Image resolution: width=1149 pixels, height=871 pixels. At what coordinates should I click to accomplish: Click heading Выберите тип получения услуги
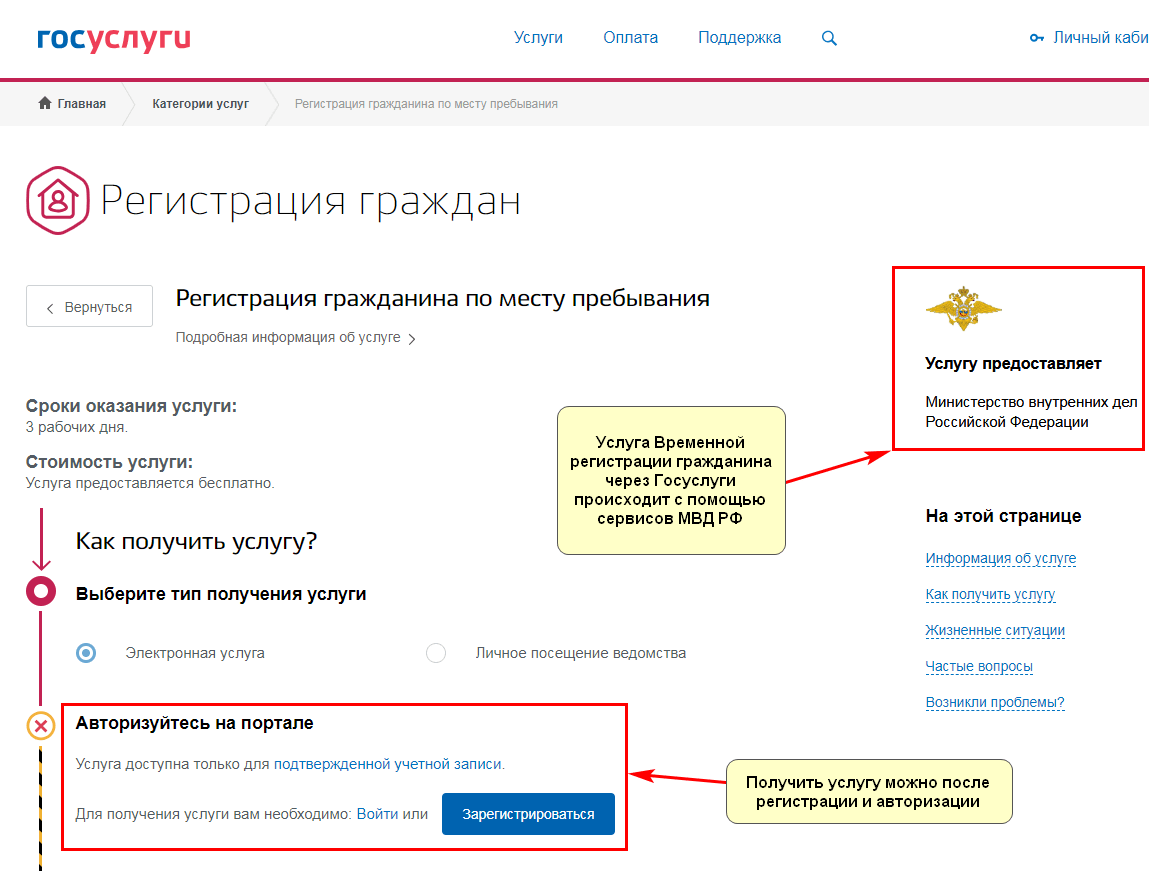tap(221, 594)
